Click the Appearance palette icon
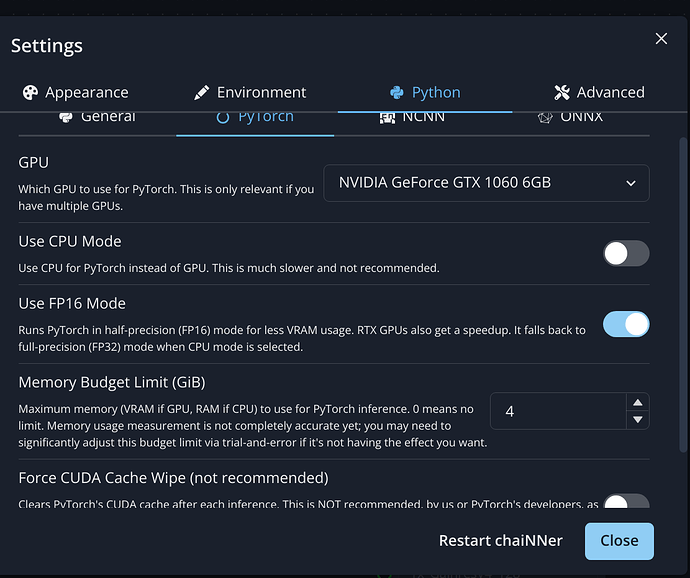The image size is (690, 578). pyautogui.click(x=30, y=92)
